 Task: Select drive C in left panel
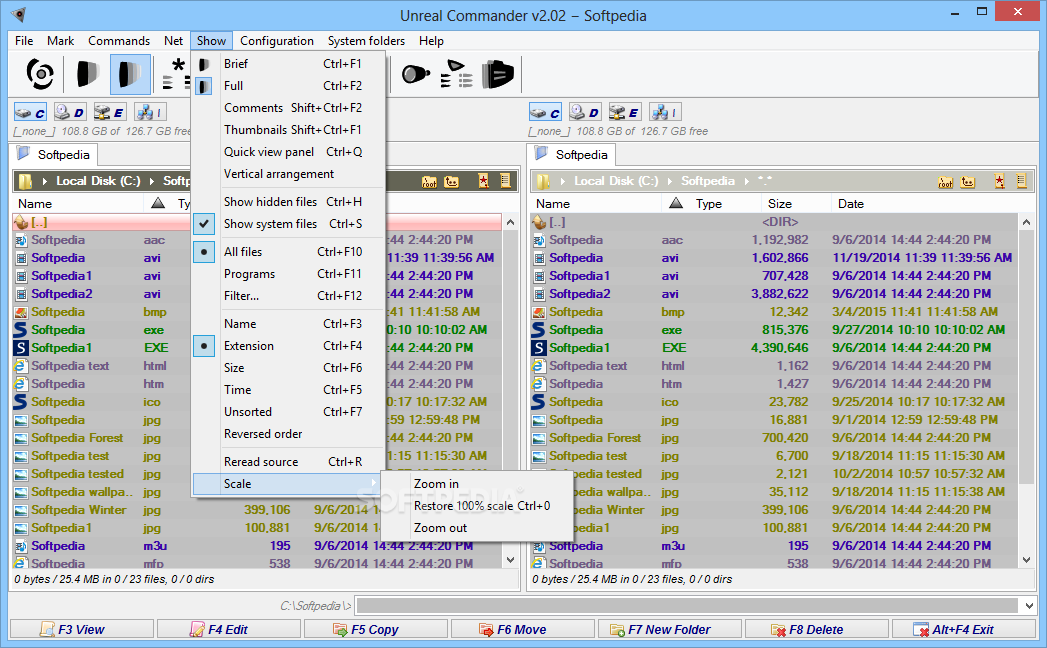(x=30, y=112)
